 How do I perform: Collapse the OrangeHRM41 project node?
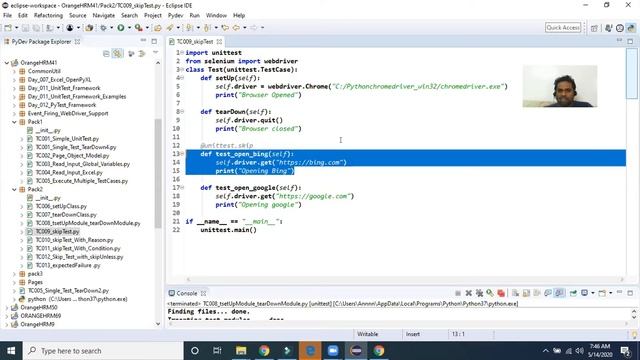pos(7,63)
